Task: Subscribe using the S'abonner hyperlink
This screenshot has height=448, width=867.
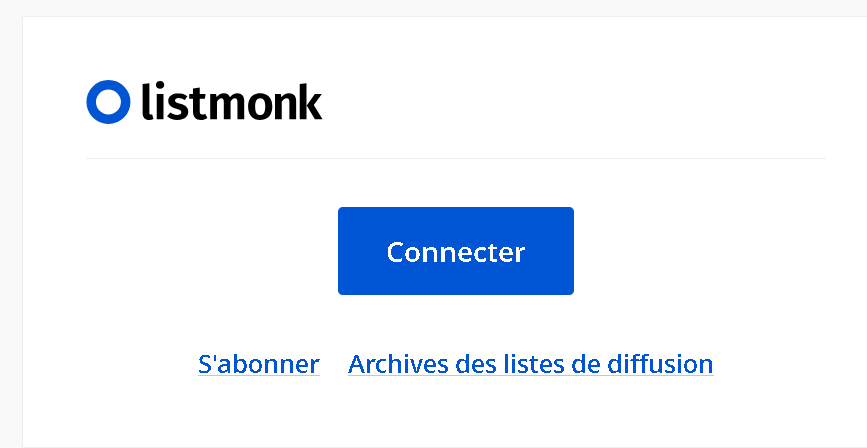Action: click(x=259, y=364)
